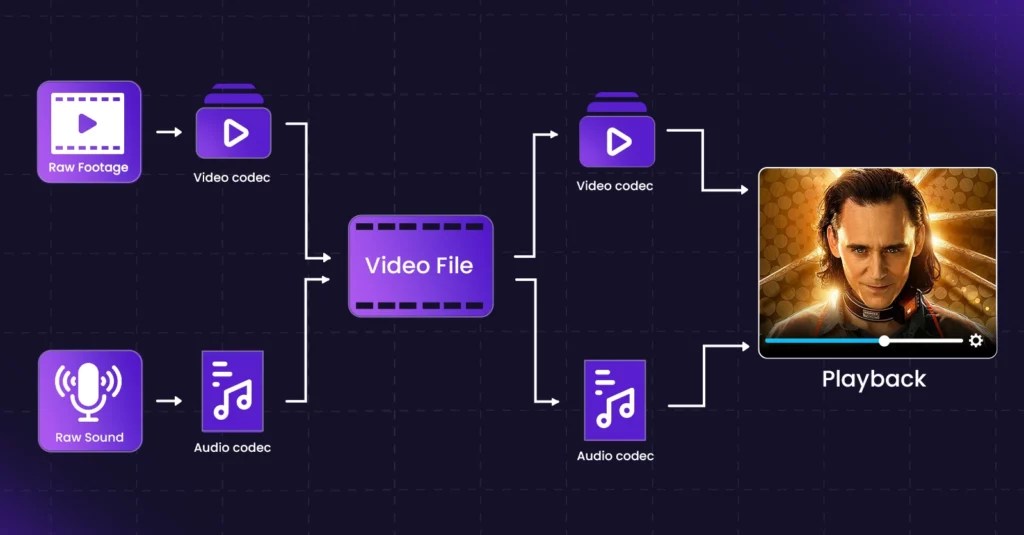Screen dimensions: 1024x535
Task: Click the "Audio codec" label near Raw Sound
Action: 232,447
